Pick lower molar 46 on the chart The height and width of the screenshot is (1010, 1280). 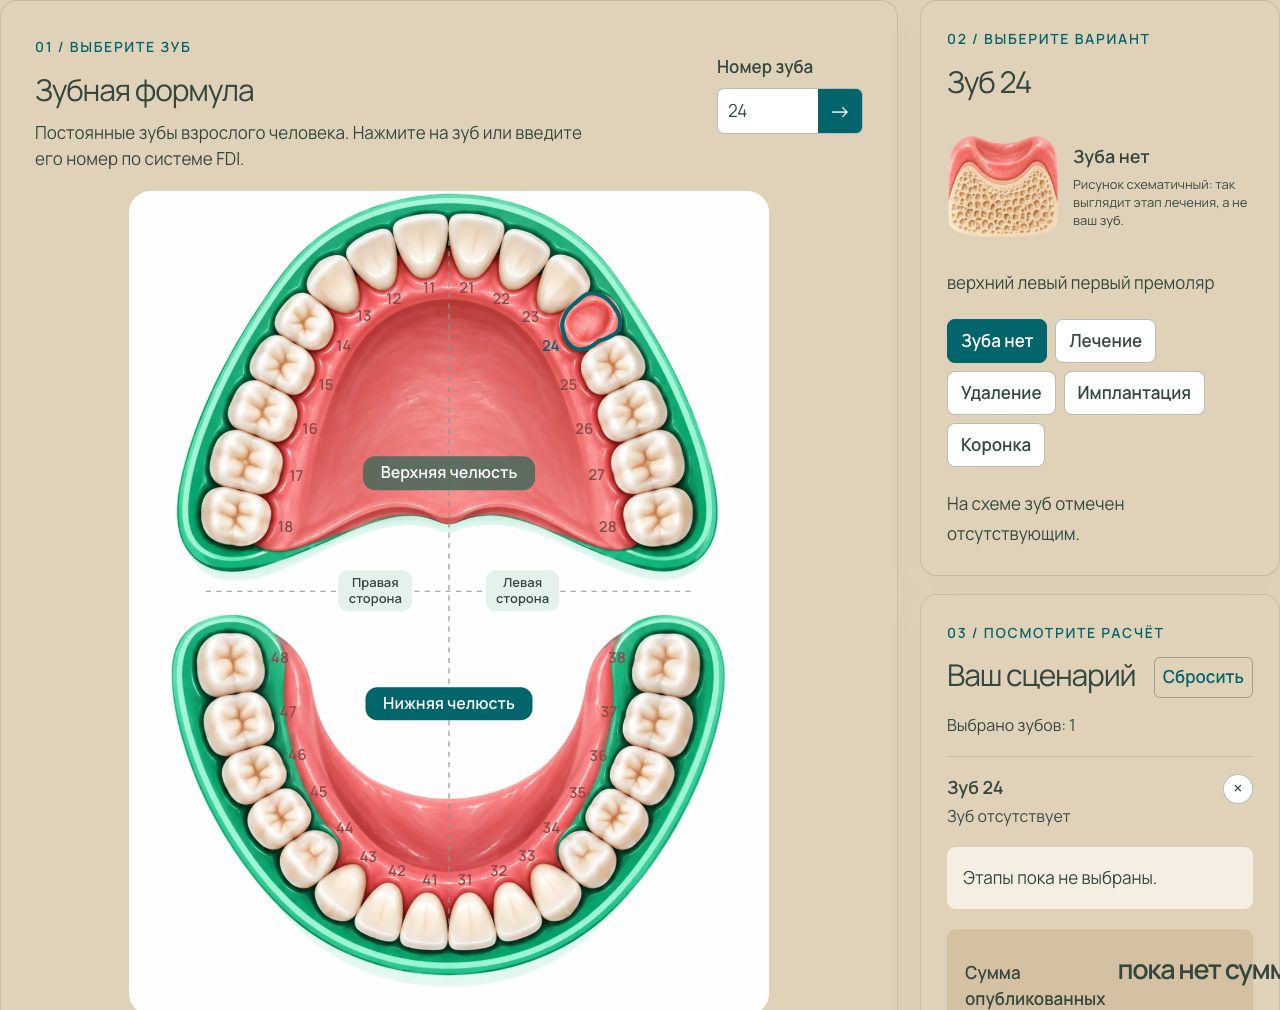click(x=256, y=774)
